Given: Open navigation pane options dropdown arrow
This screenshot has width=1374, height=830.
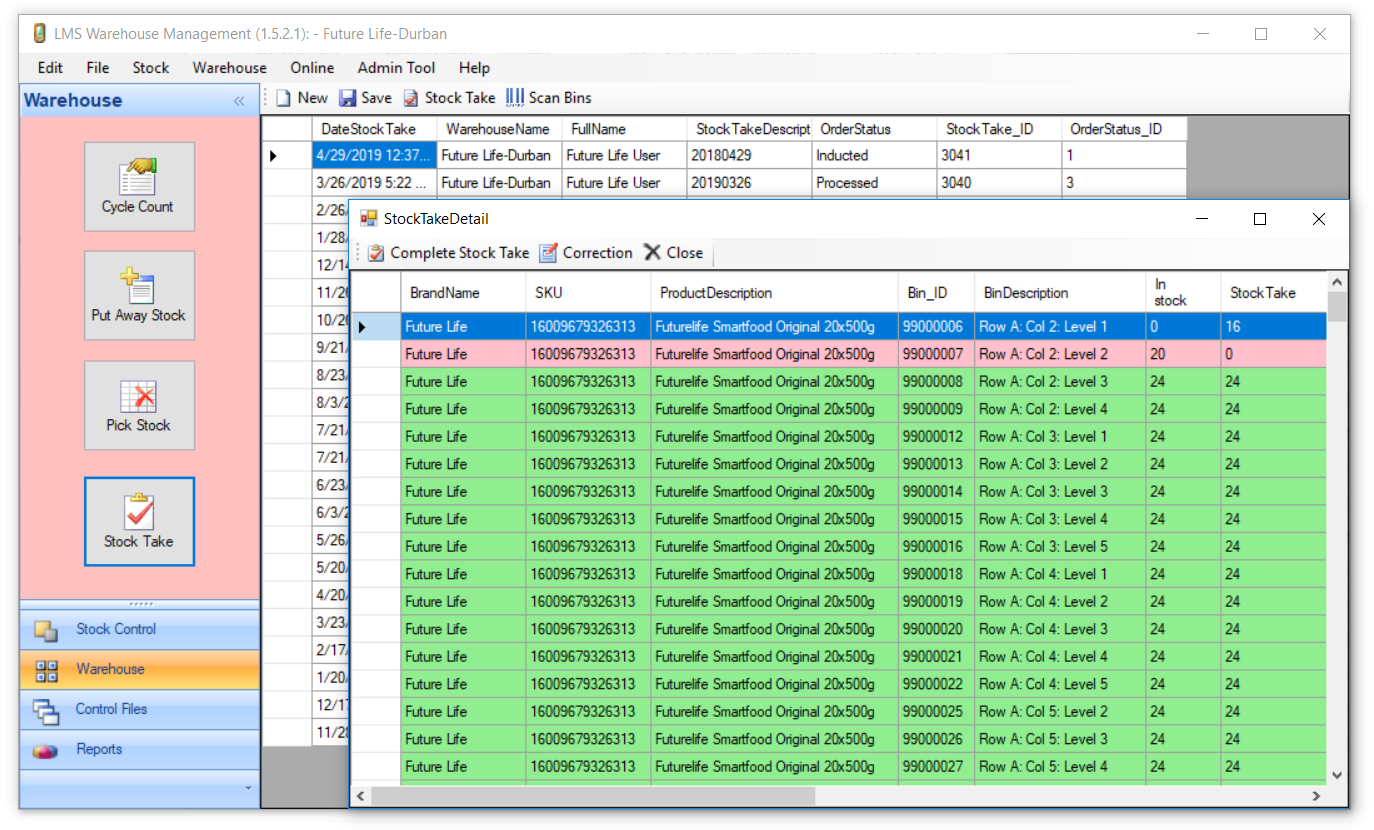Looking at the screenshot, I should click(x=248, y=788).
